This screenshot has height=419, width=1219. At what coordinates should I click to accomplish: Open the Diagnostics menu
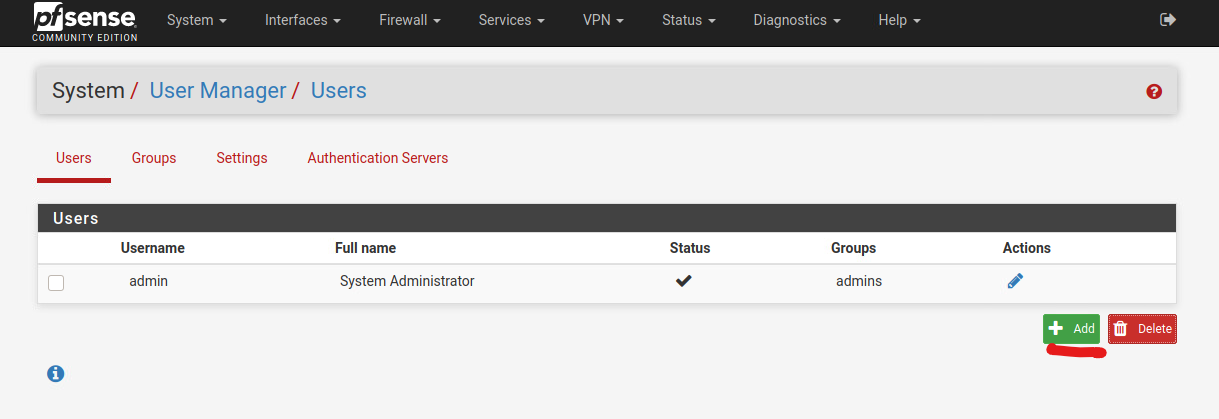[x=796, y=20]
